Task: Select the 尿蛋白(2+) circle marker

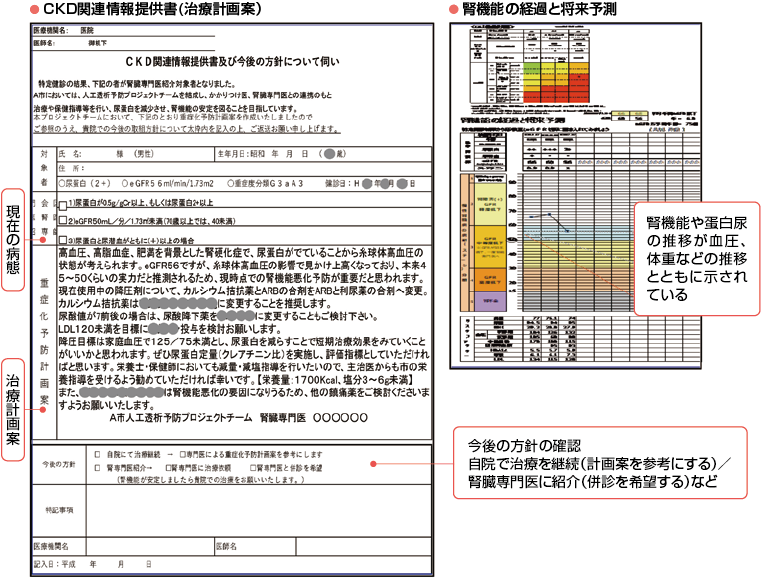Action: [x=62, y=183]
